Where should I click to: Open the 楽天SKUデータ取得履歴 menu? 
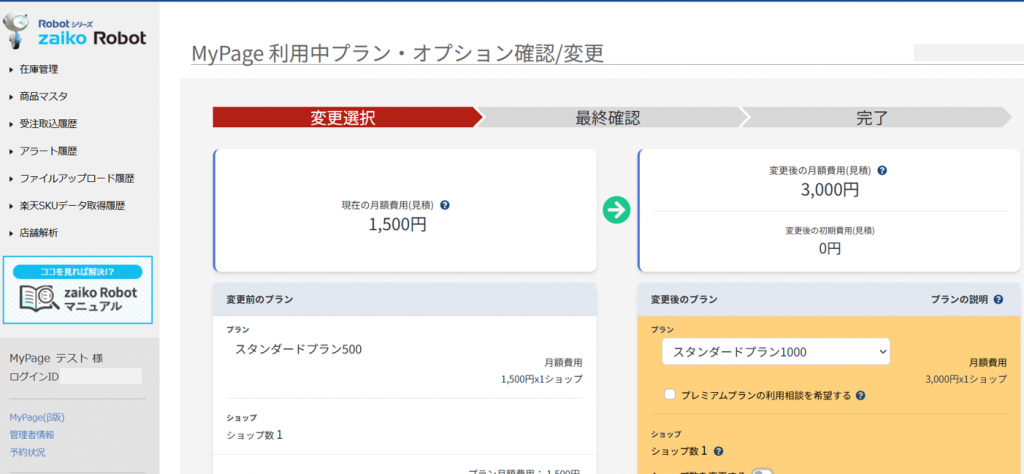(72, 206)
